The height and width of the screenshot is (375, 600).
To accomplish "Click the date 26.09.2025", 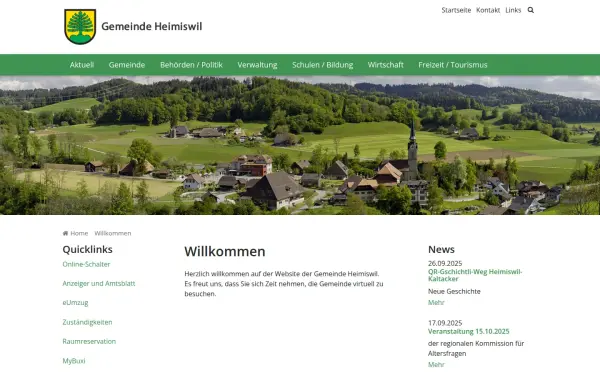I will (x=445, y=263).
